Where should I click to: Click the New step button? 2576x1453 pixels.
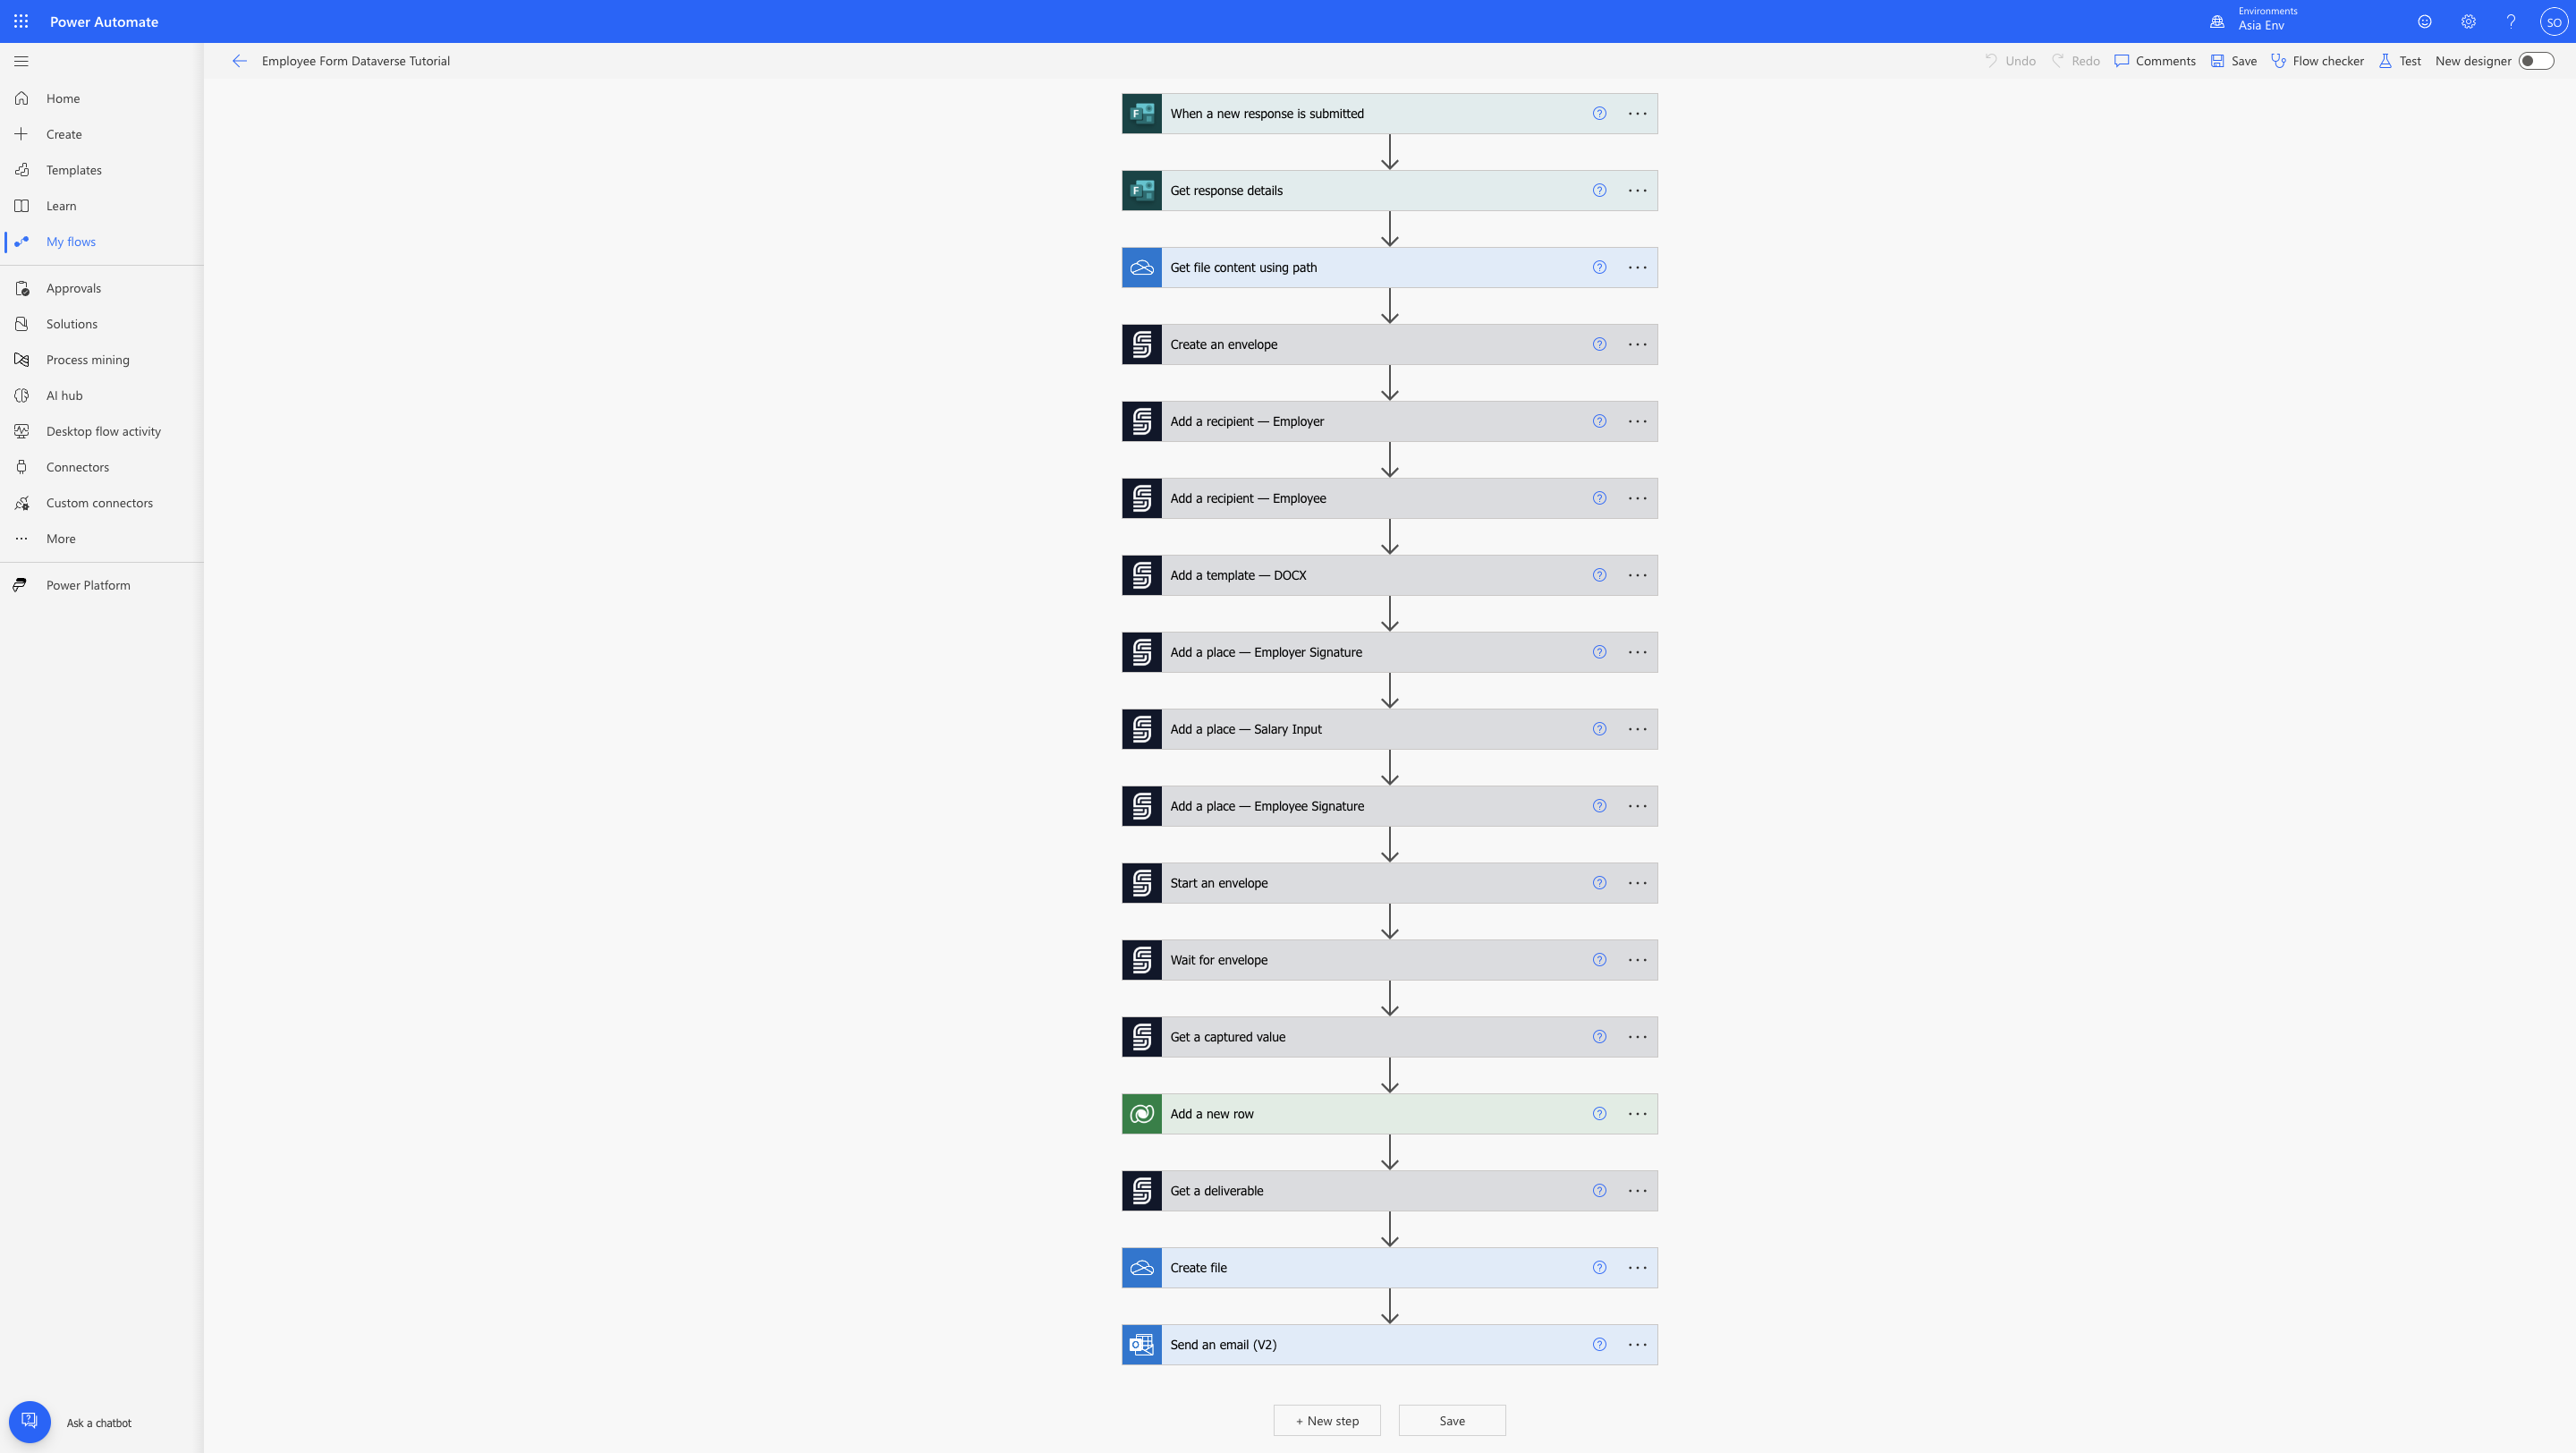(1327, 1421)
